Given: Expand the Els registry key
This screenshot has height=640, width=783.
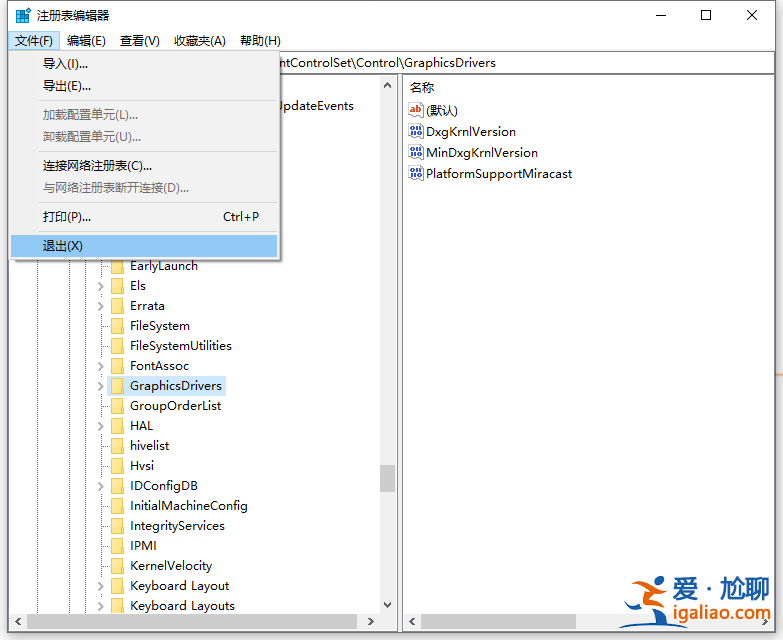Looking at the screenshot, I should click(100, 286).
